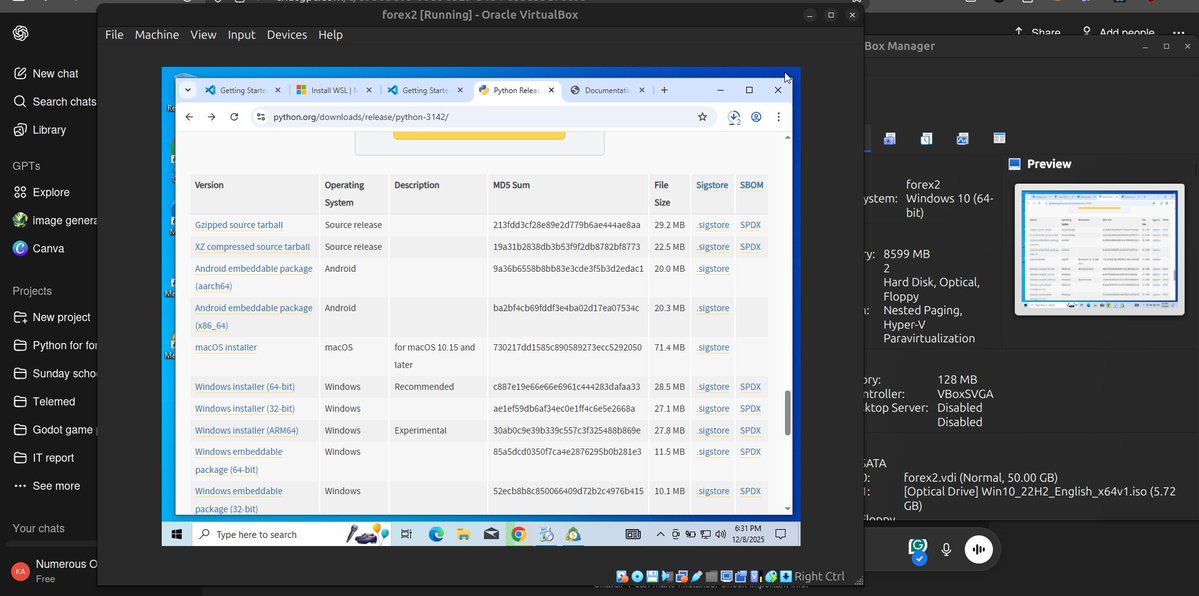Launch Microsoft Edge from the taskbar
The image size is (1199, 596).
coord(436,534)
